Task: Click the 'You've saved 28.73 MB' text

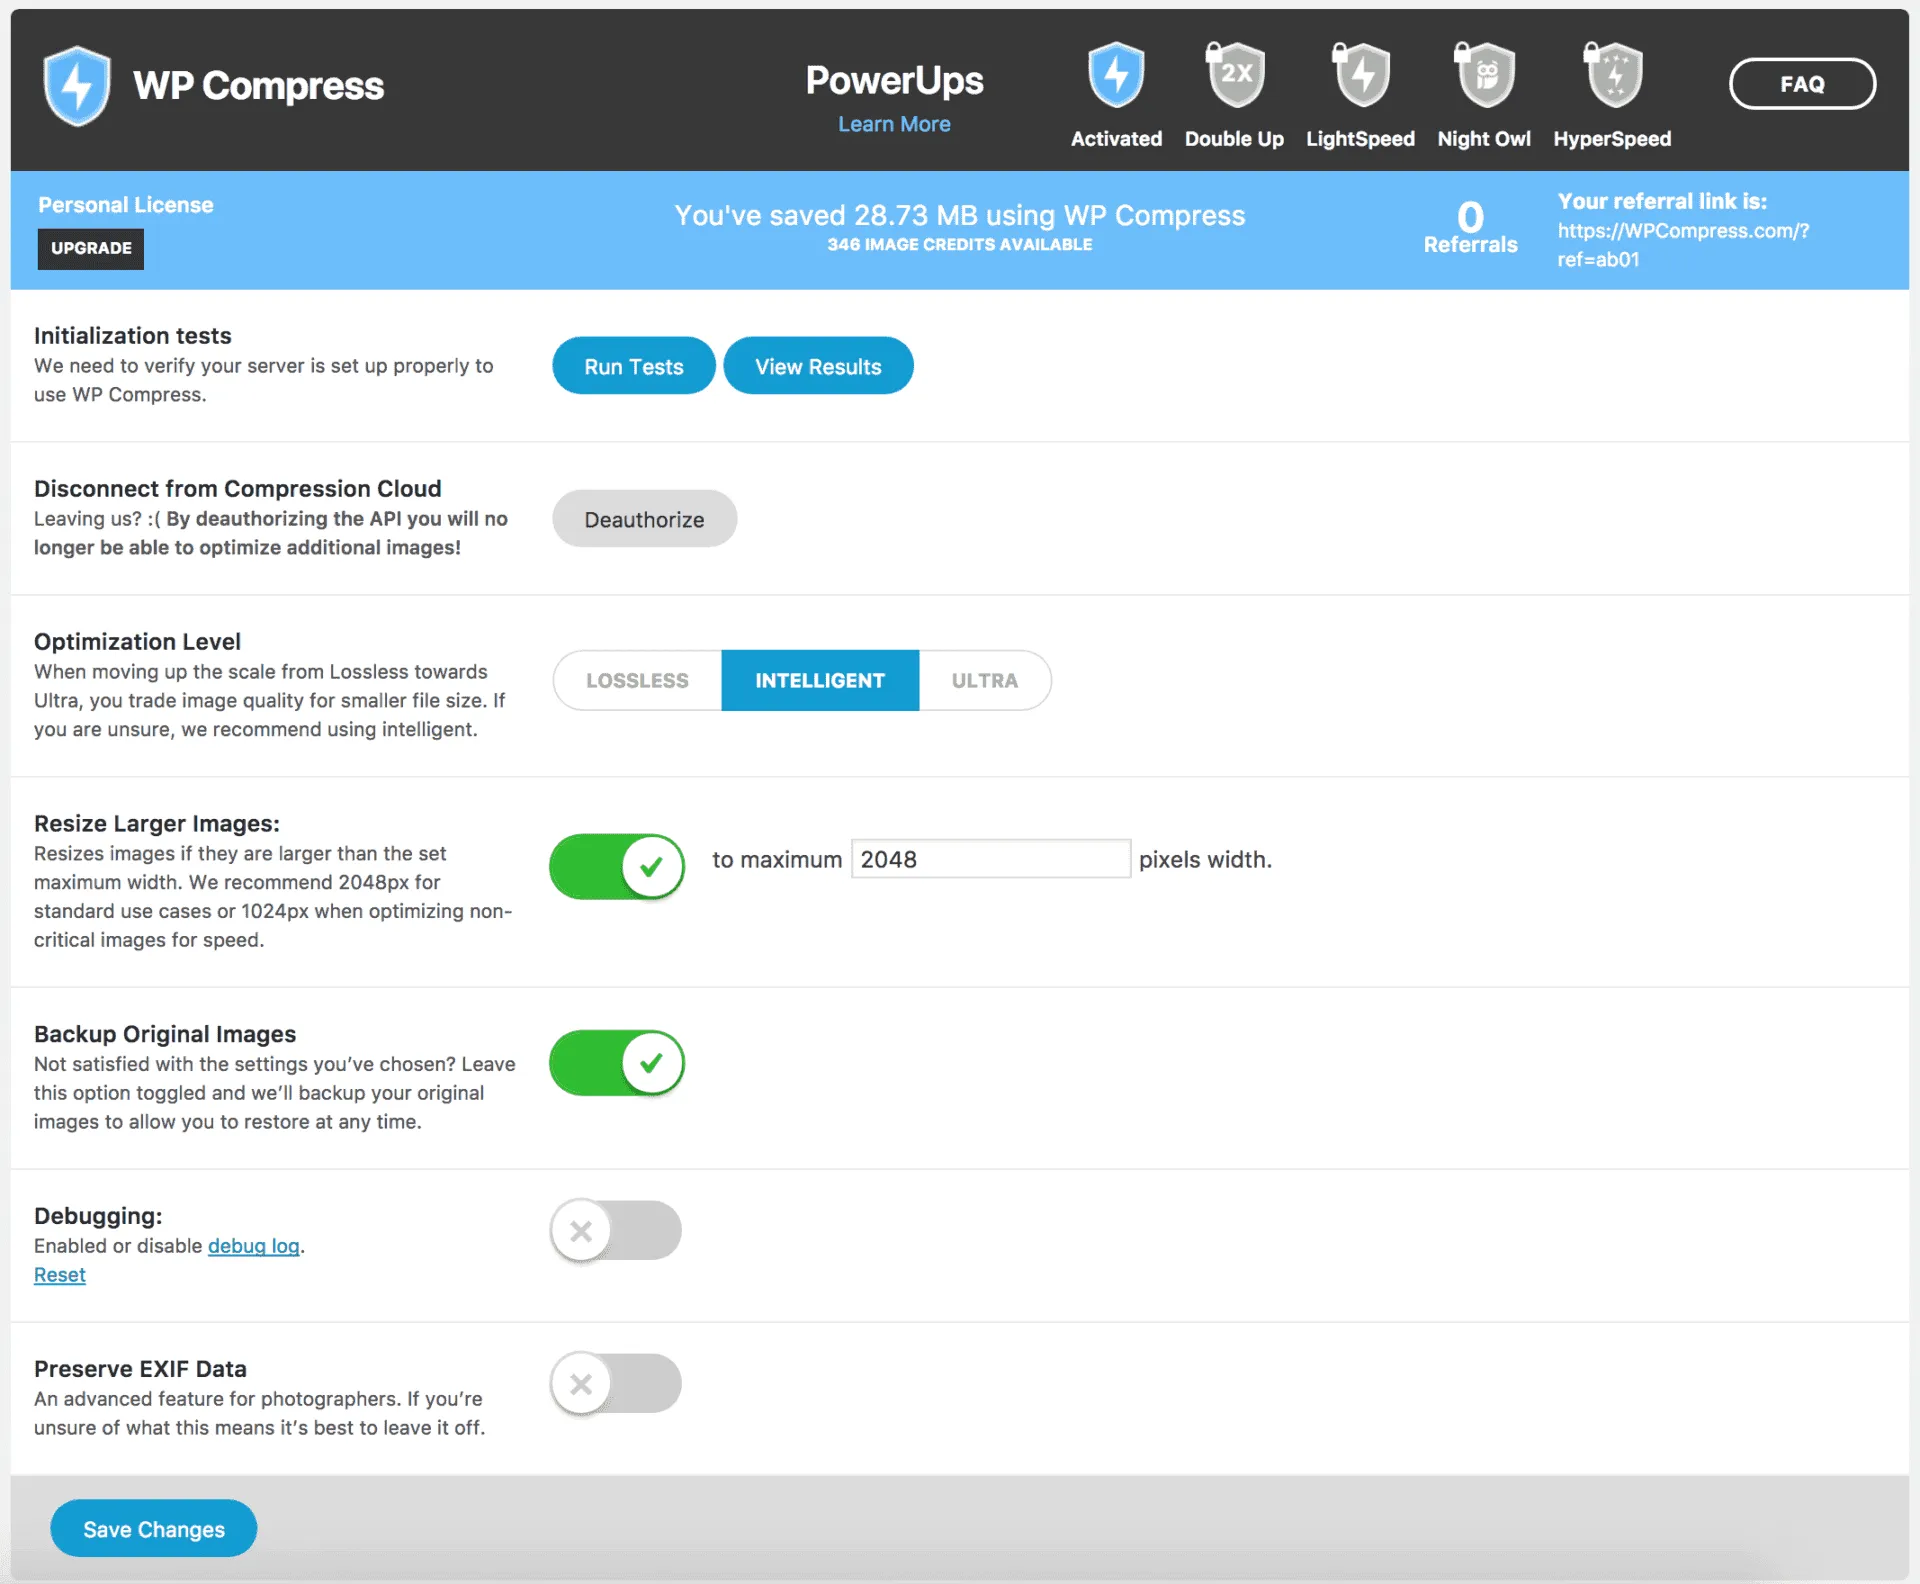Action: coord(960,215)
